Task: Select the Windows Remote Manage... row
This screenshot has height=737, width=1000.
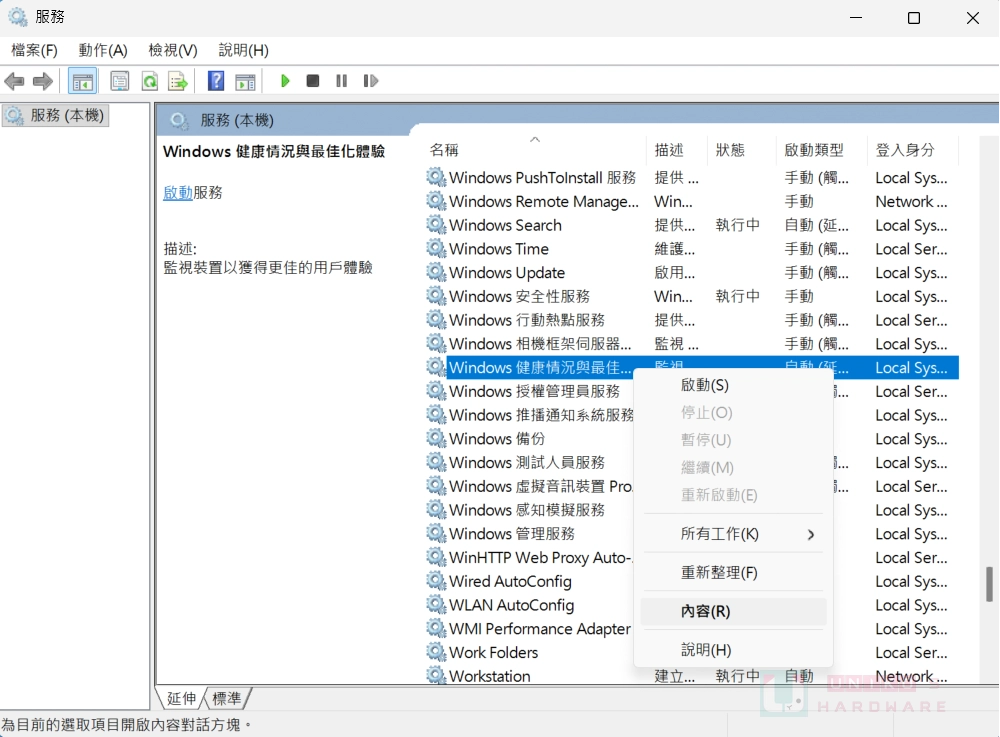Action: click(x=691, y=201)
